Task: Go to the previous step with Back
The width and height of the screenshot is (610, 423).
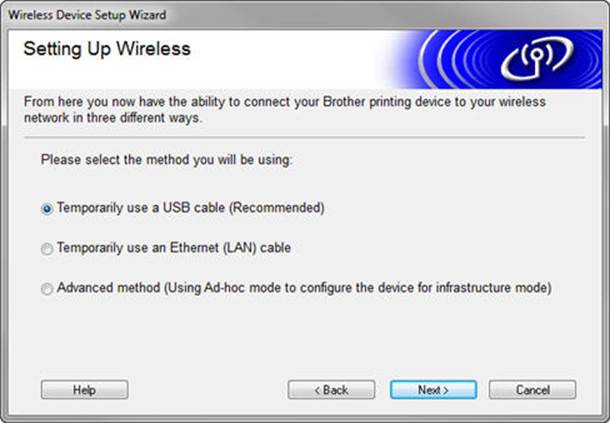Action: point(331,390)
